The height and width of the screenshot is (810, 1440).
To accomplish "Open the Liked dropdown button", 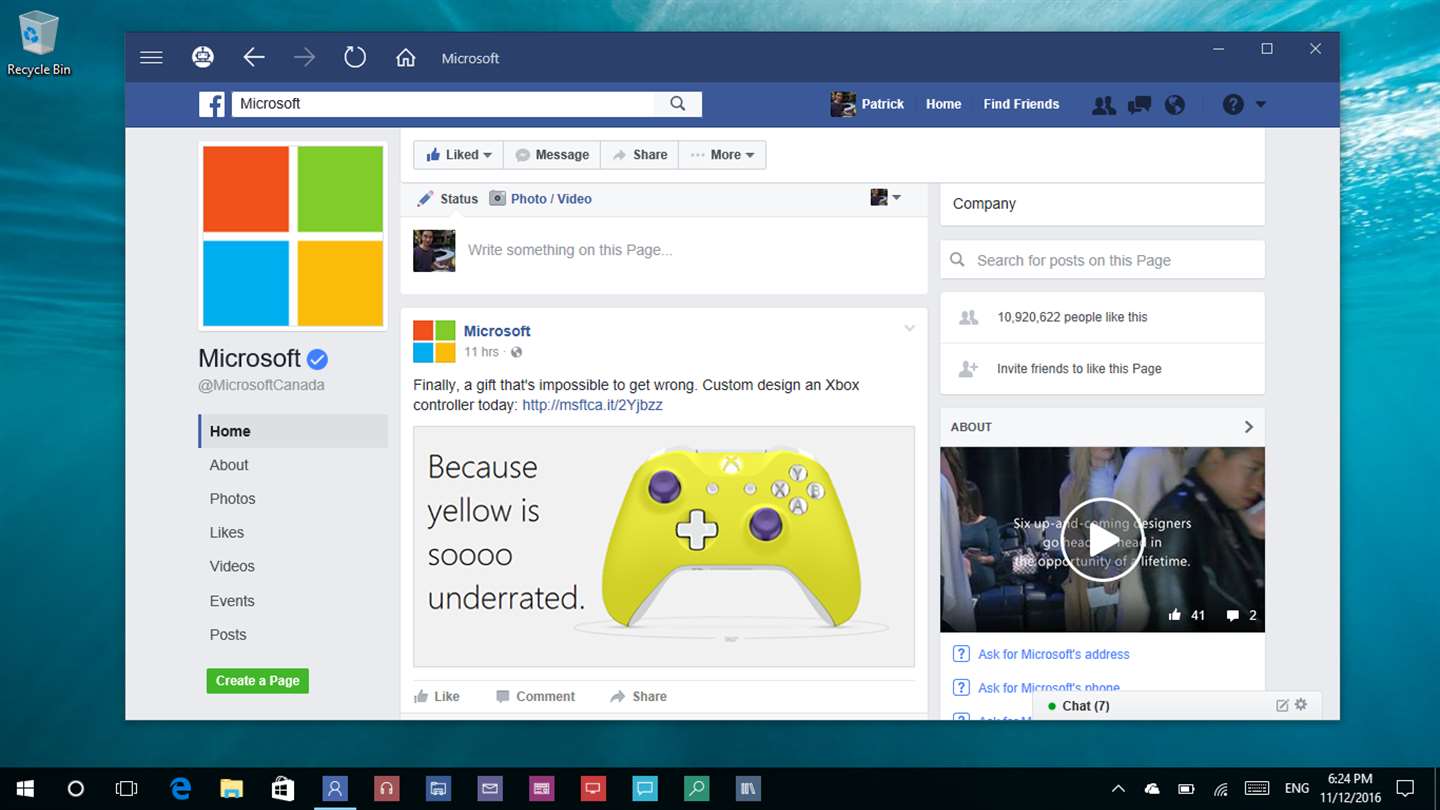I will click(458, 155).
